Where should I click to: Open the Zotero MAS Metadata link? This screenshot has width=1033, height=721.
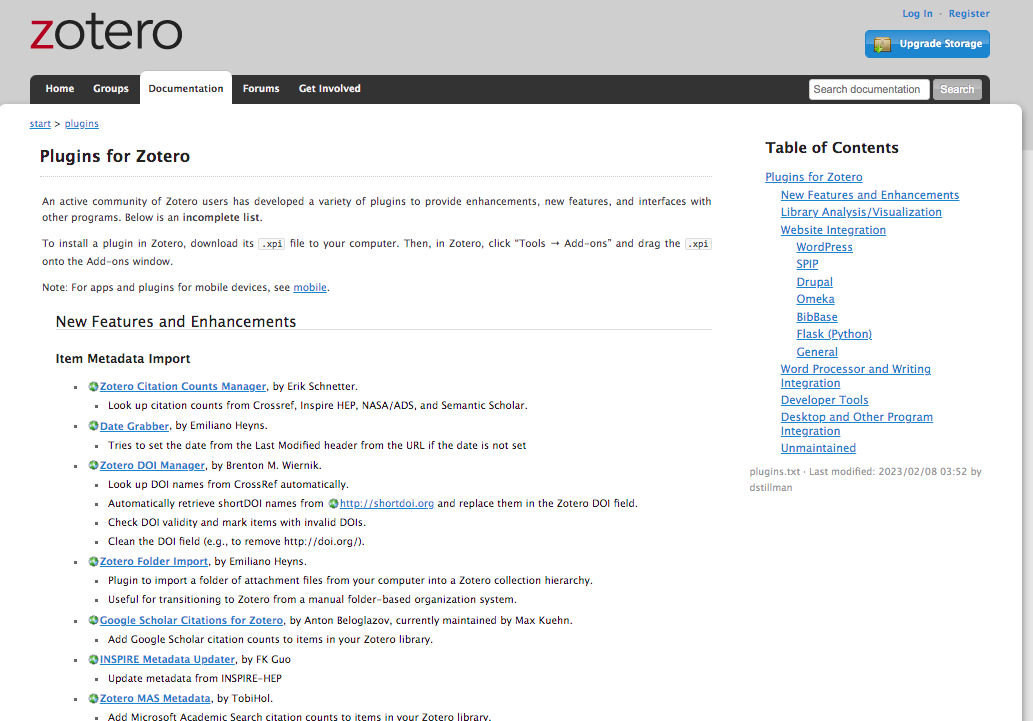point(155,699)
